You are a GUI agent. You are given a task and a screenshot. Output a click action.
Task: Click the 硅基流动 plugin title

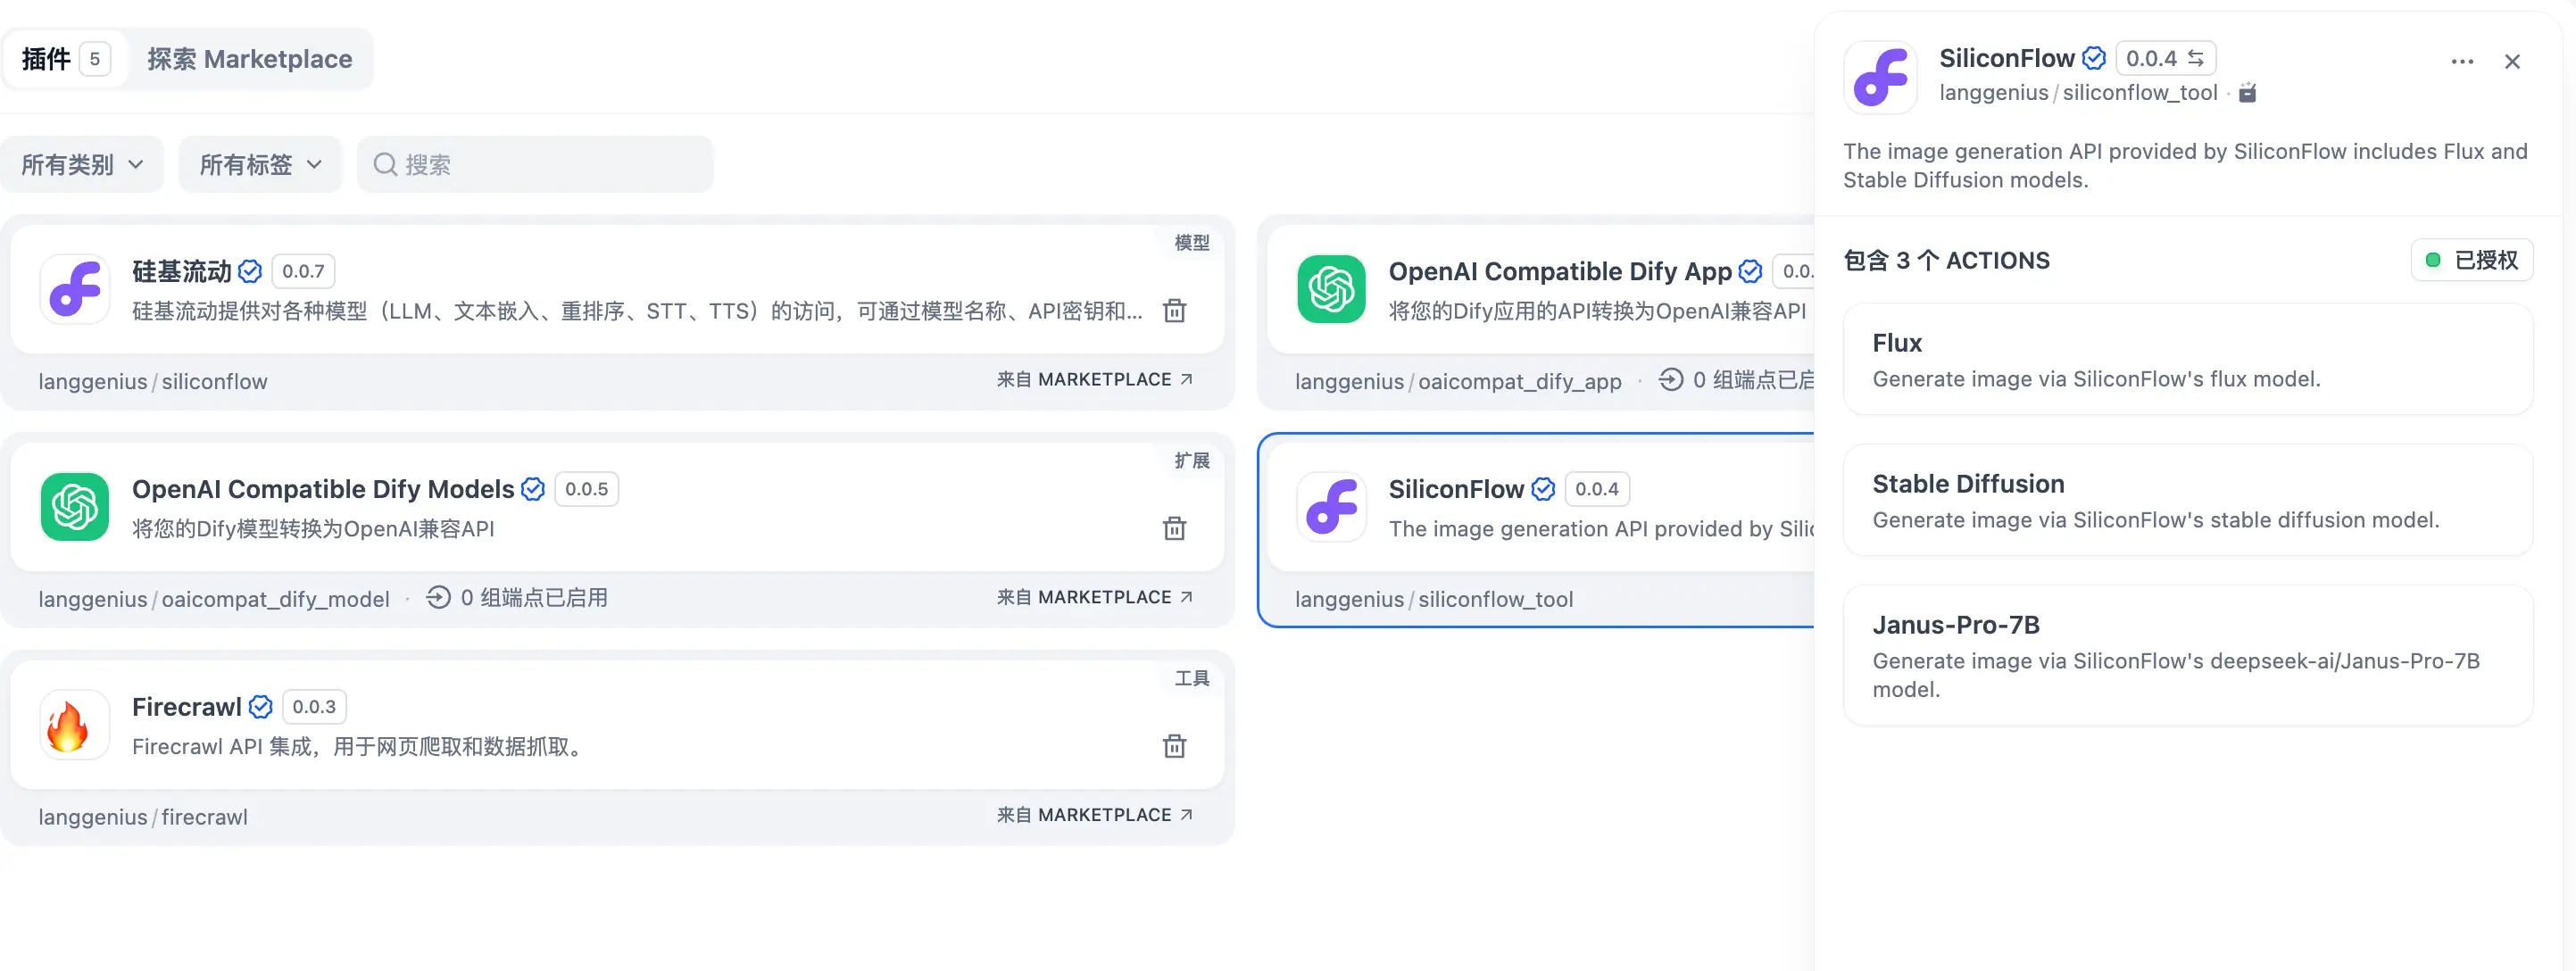click(182, 271)
